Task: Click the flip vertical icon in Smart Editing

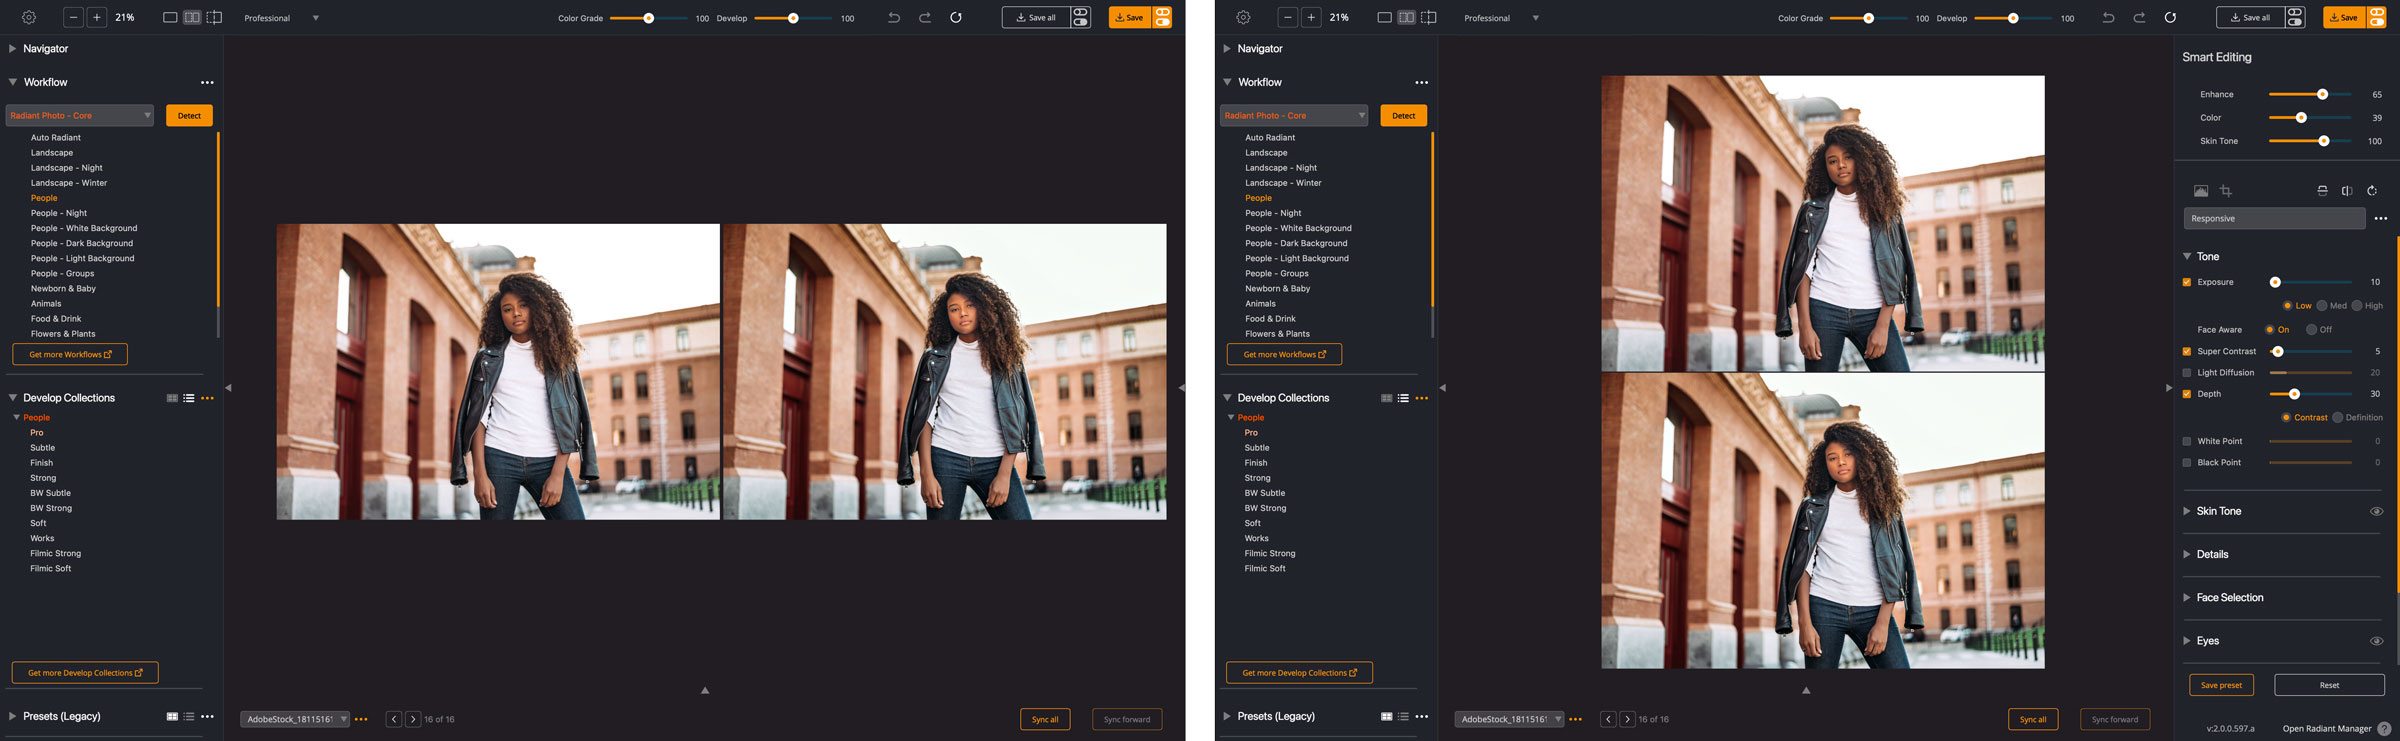Action: [x=2322, y=191]
